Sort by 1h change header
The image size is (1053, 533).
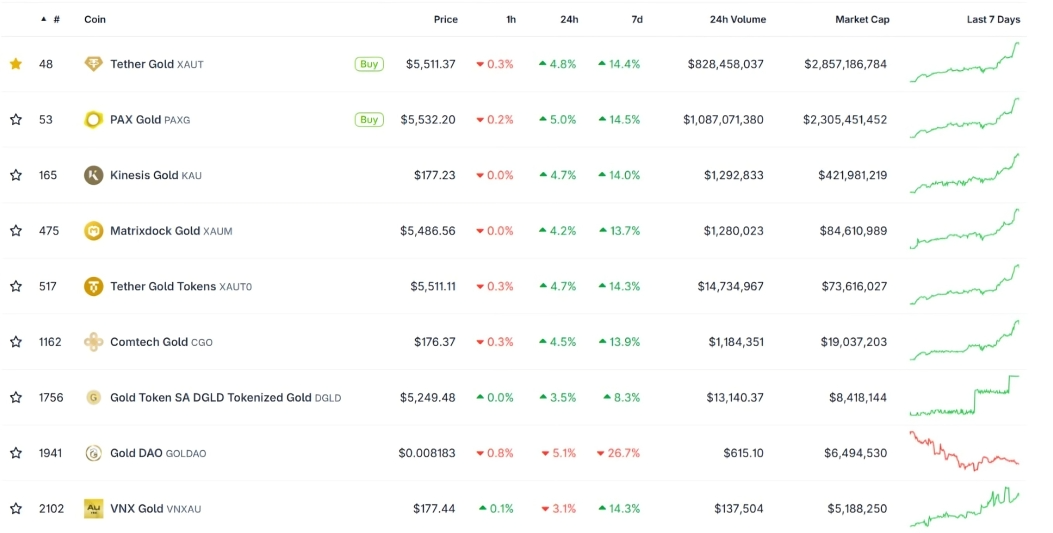(x=511, y=19)
